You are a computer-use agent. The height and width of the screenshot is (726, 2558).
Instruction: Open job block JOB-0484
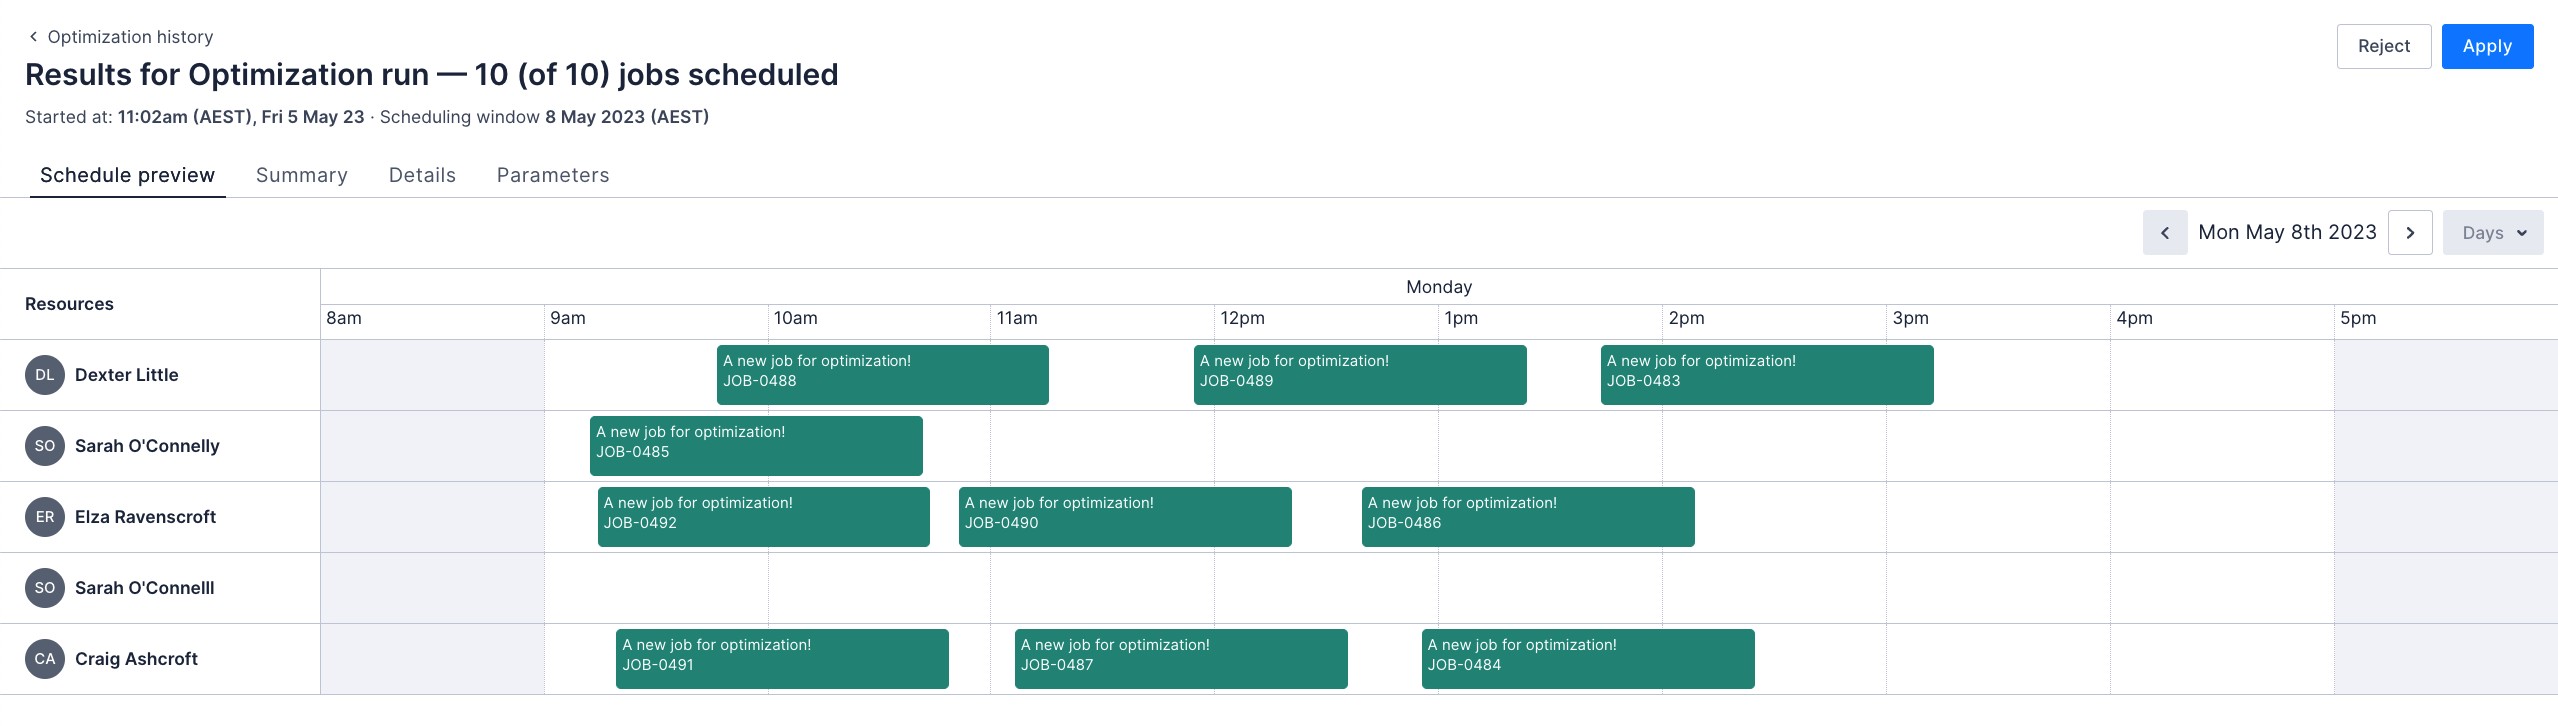(x=1588, y=659)
